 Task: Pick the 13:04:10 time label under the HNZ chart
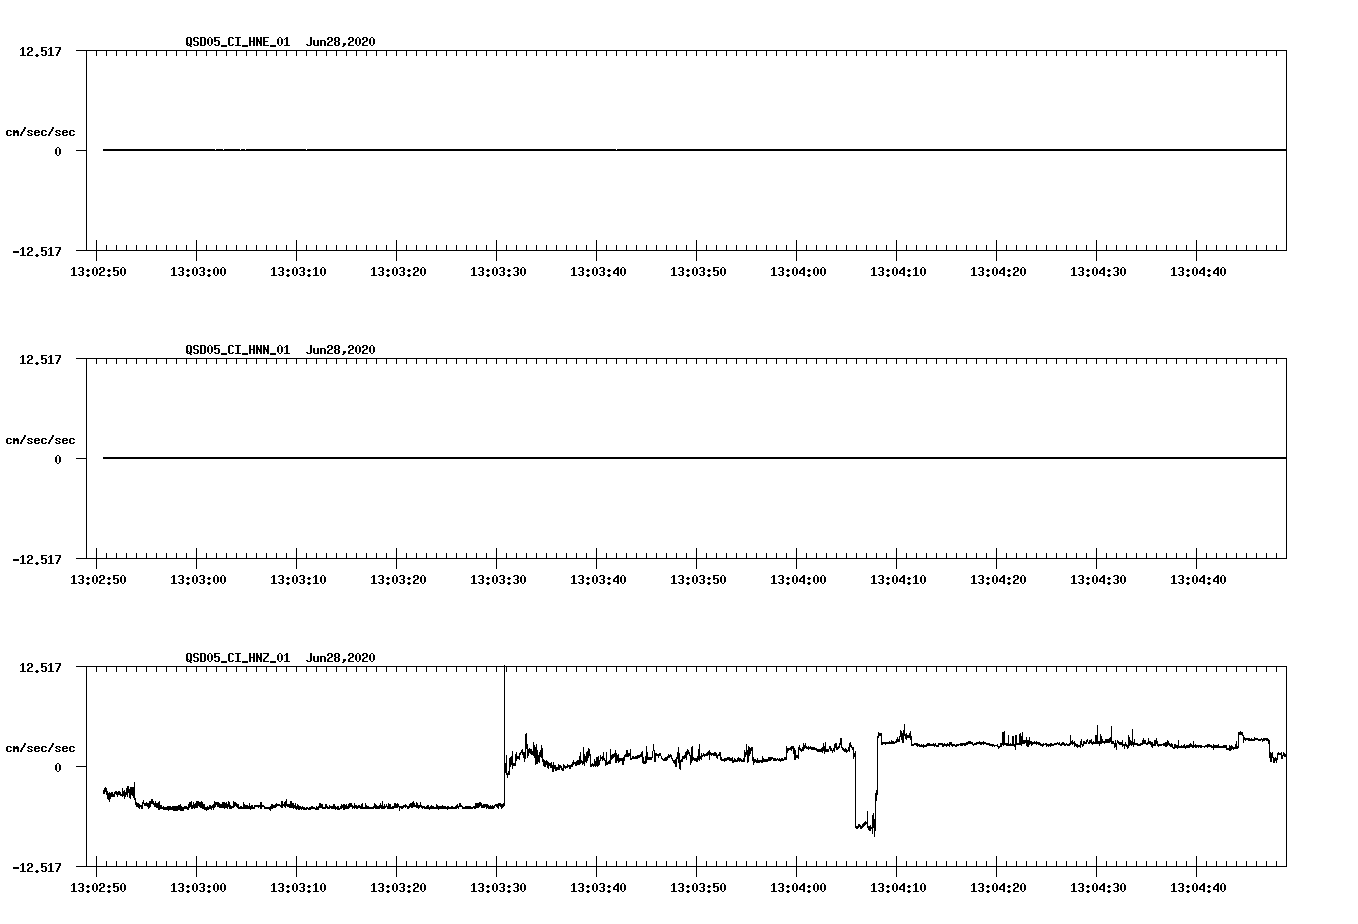[898, 888]
